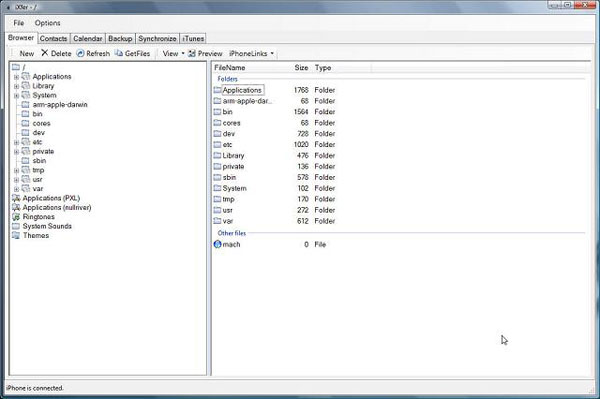Image resolution: width=600 pixels, height=399 pixels.
Task: Click the GetFiles icon in toolbar
Action: click(x=119, y=53)
